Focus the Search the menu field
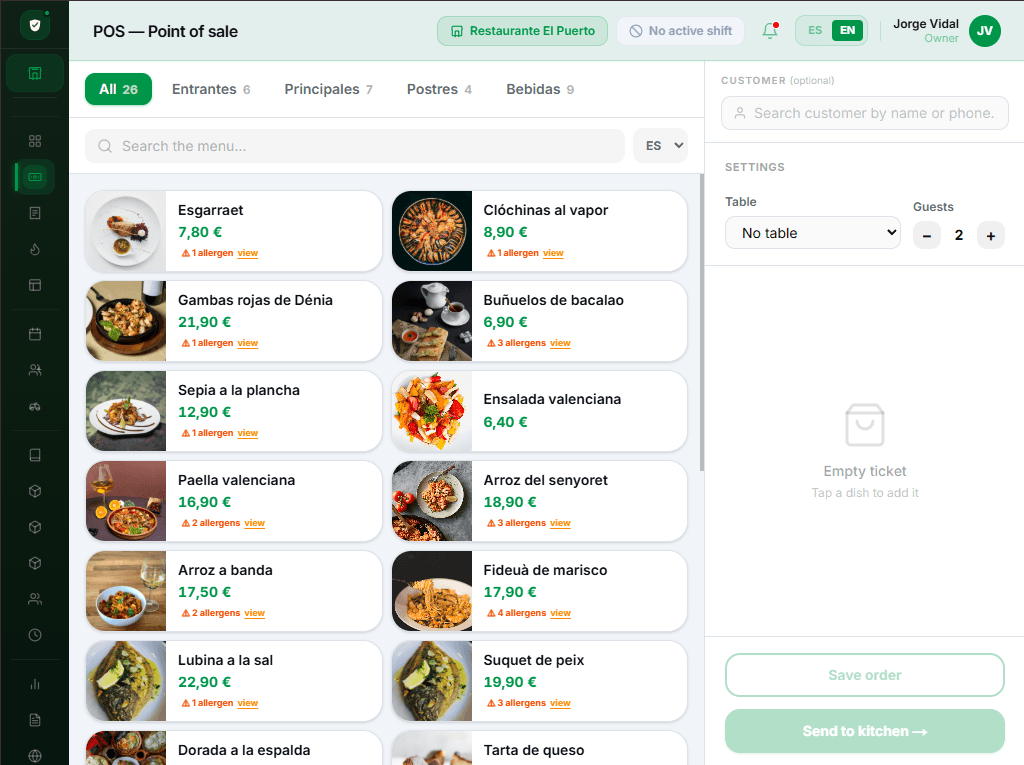Image resolution: width=1024 pixels, height=765 pixels. (x=355, y=146)
